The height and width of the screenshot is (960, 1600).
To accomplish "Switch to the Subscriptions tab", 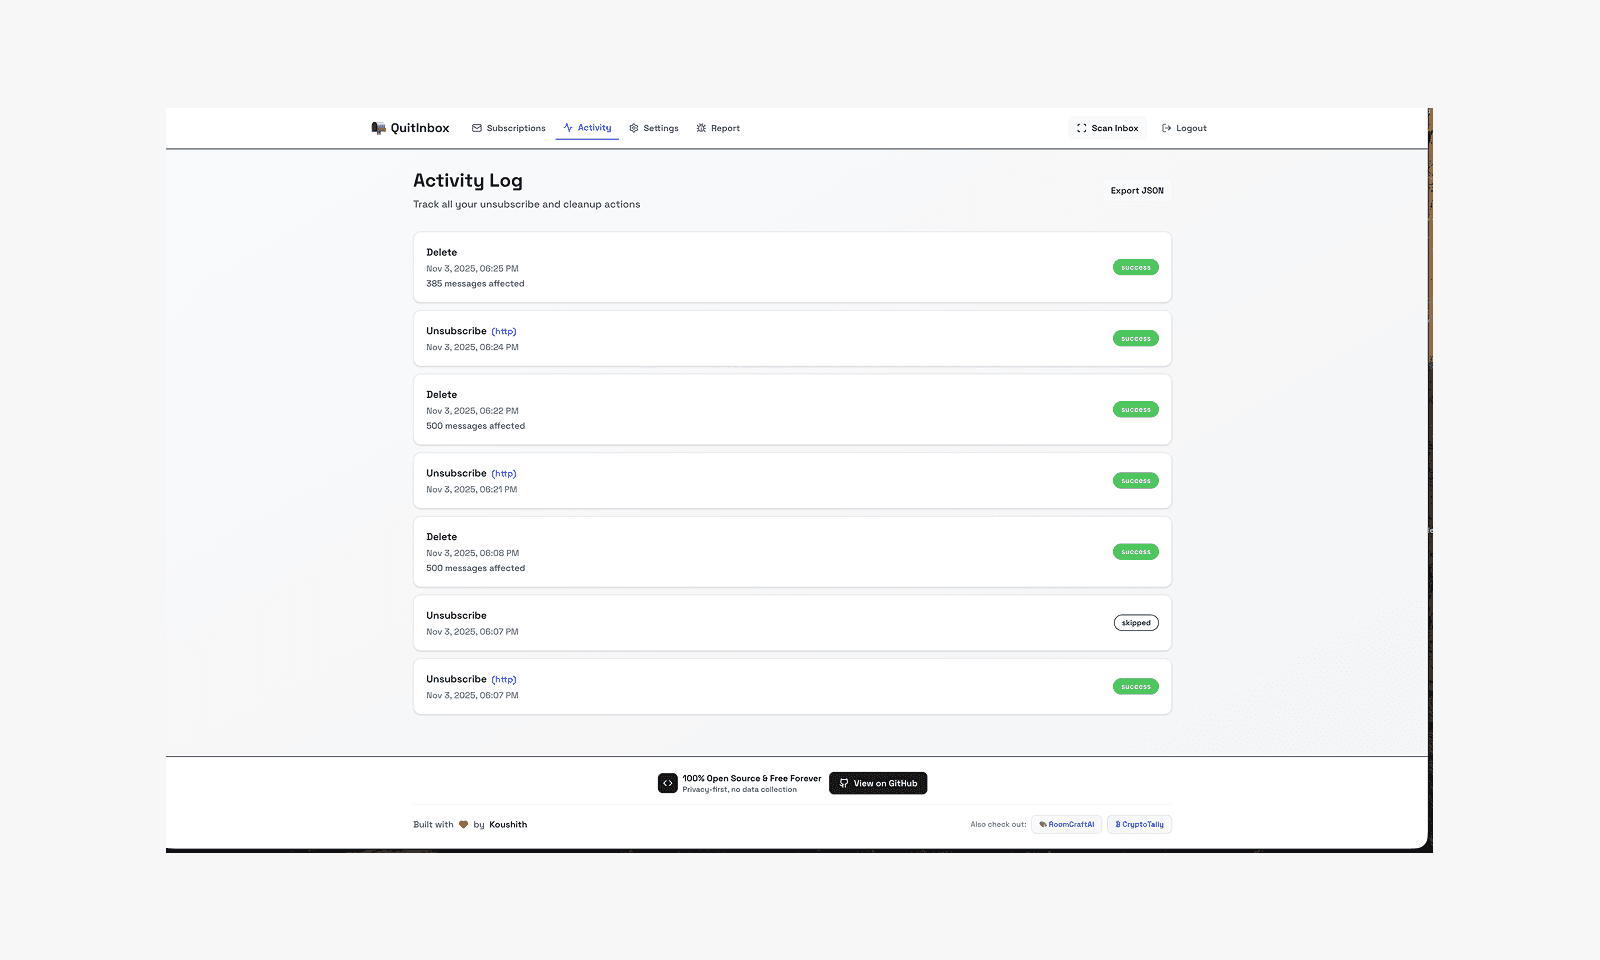I will [x=516, y=127].
